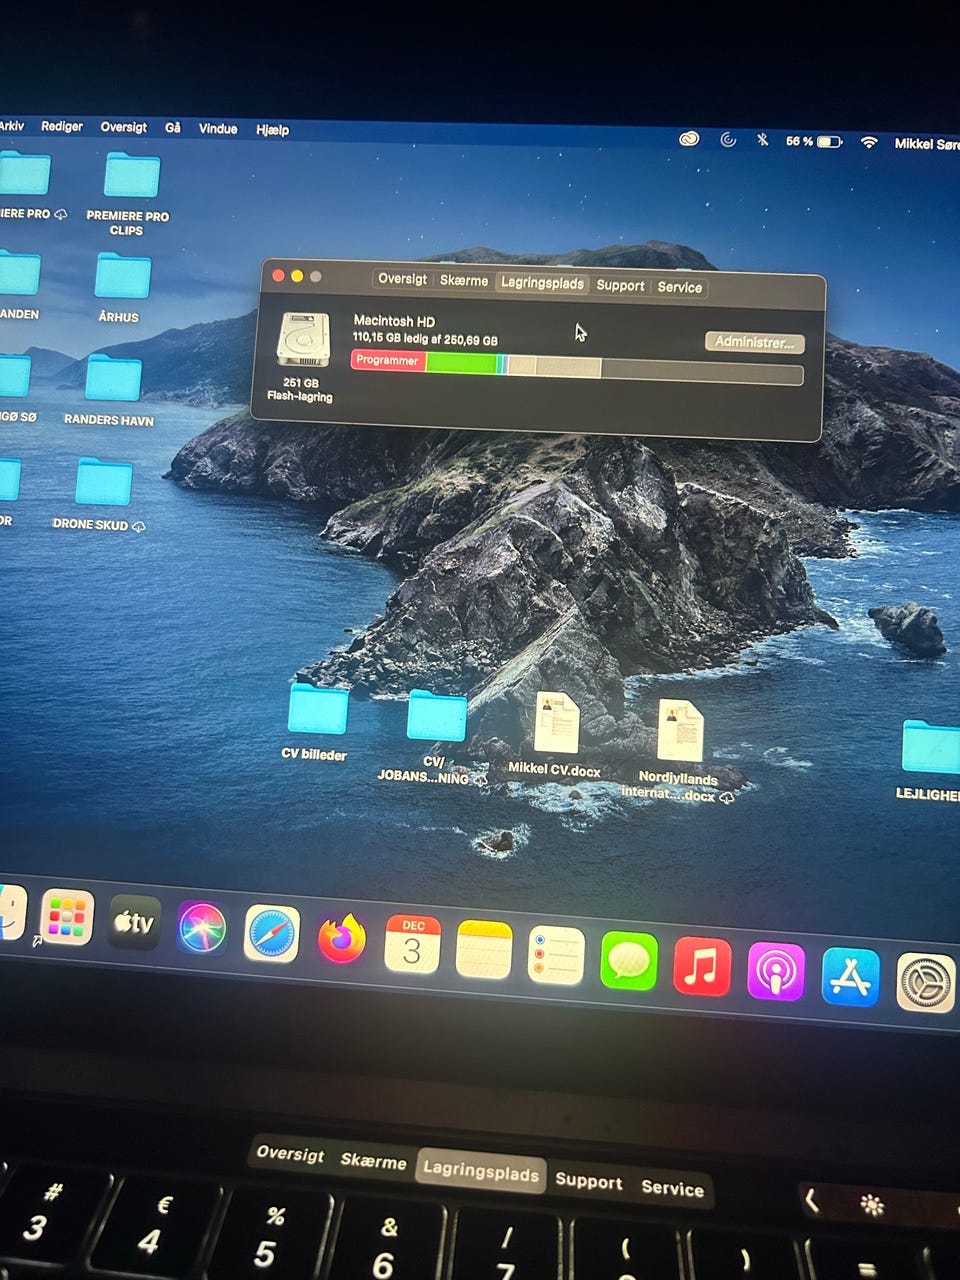960x1280 pixels.
Task: Open Safari from the Dock
Action: (x=272, y=934)
